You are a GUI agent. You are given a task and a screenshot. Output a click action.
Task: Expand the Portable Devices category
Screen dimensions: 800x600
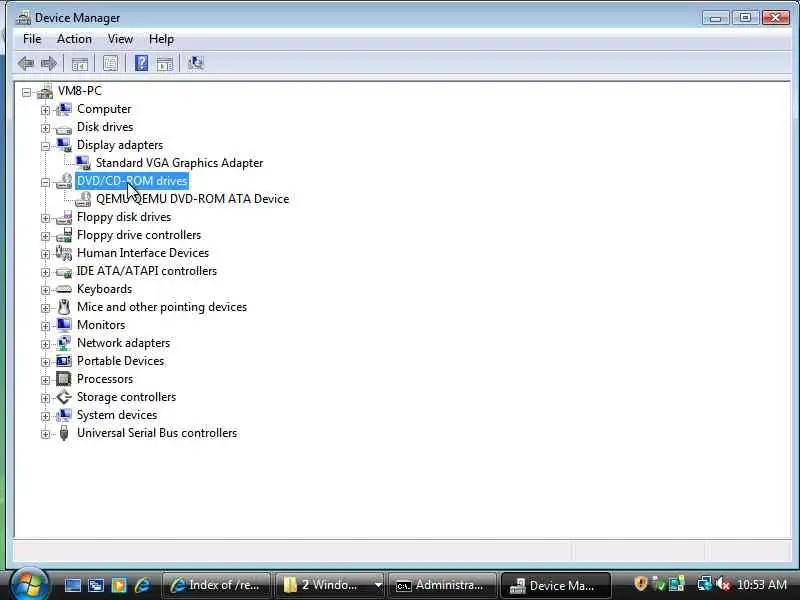tap(45, 362)
